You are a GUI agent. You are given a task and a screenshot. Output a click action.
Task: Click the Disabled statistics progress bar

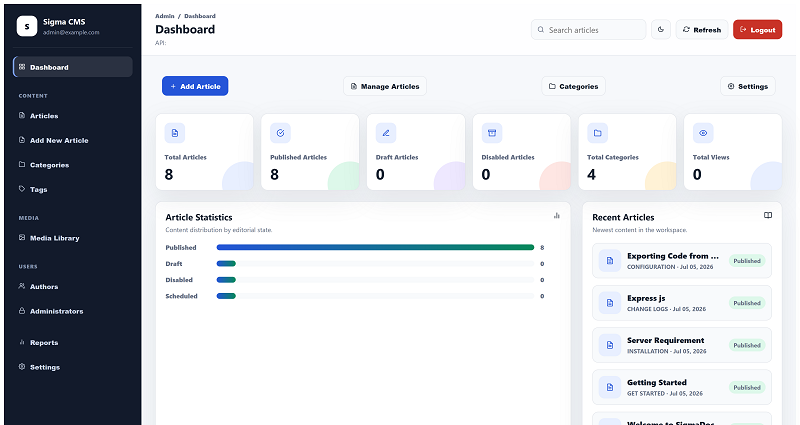[x=376, y=280]
